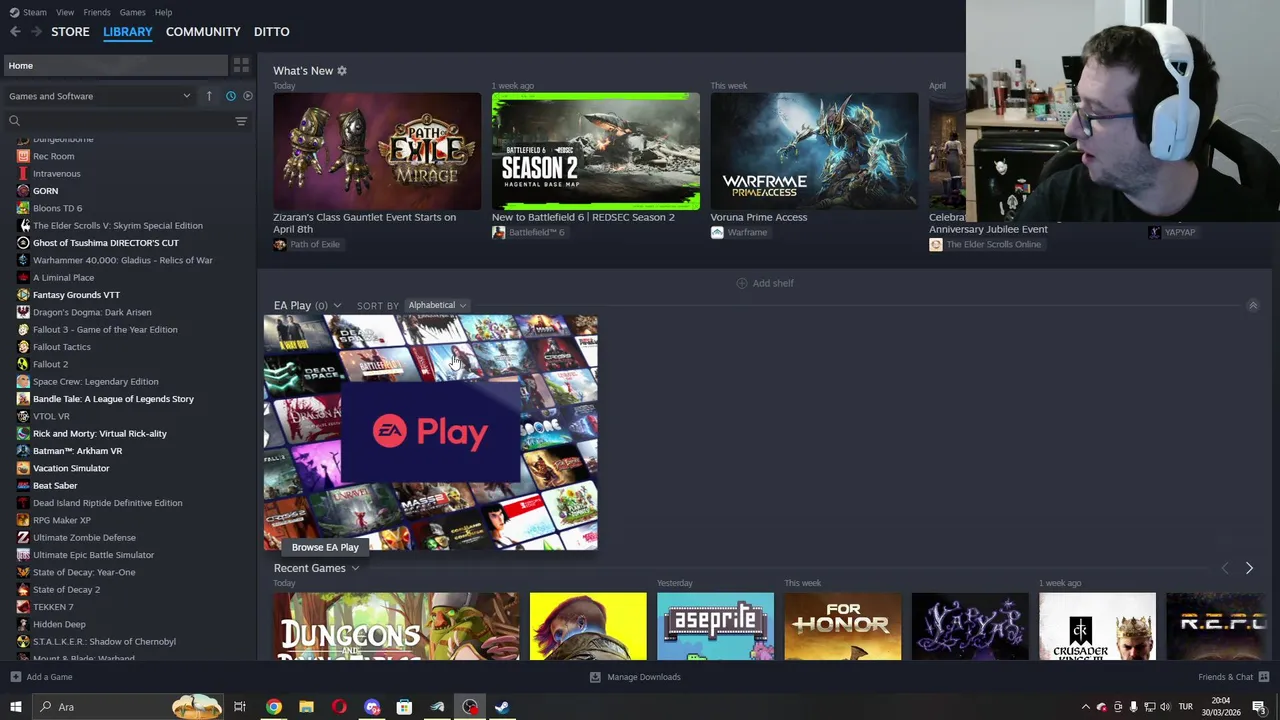The width and height of the screenshot is (1280, 720).
Task: Open the volume icon in system tray
Action: [x=1165, y=707]
